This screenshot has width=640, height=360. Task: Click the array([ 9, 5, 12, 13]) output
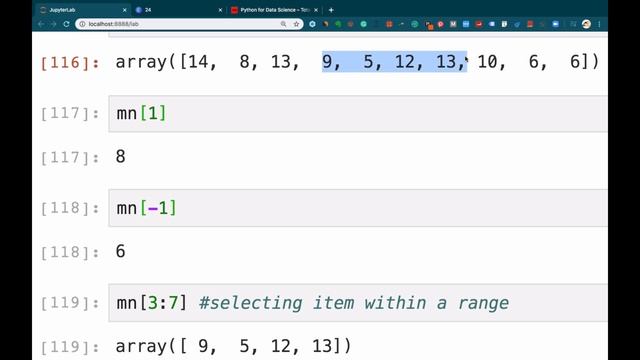tap(233, 346)
